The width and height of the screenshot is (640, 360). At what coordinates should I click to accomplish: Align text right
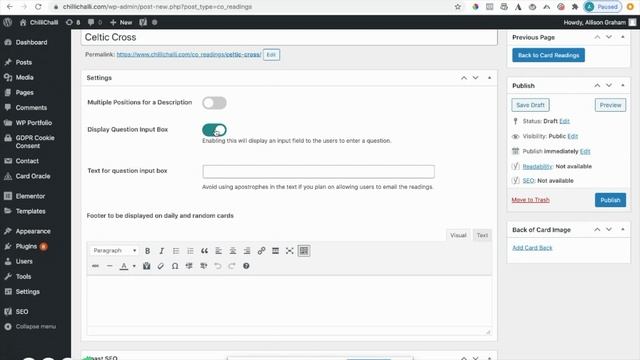(247, 251)
